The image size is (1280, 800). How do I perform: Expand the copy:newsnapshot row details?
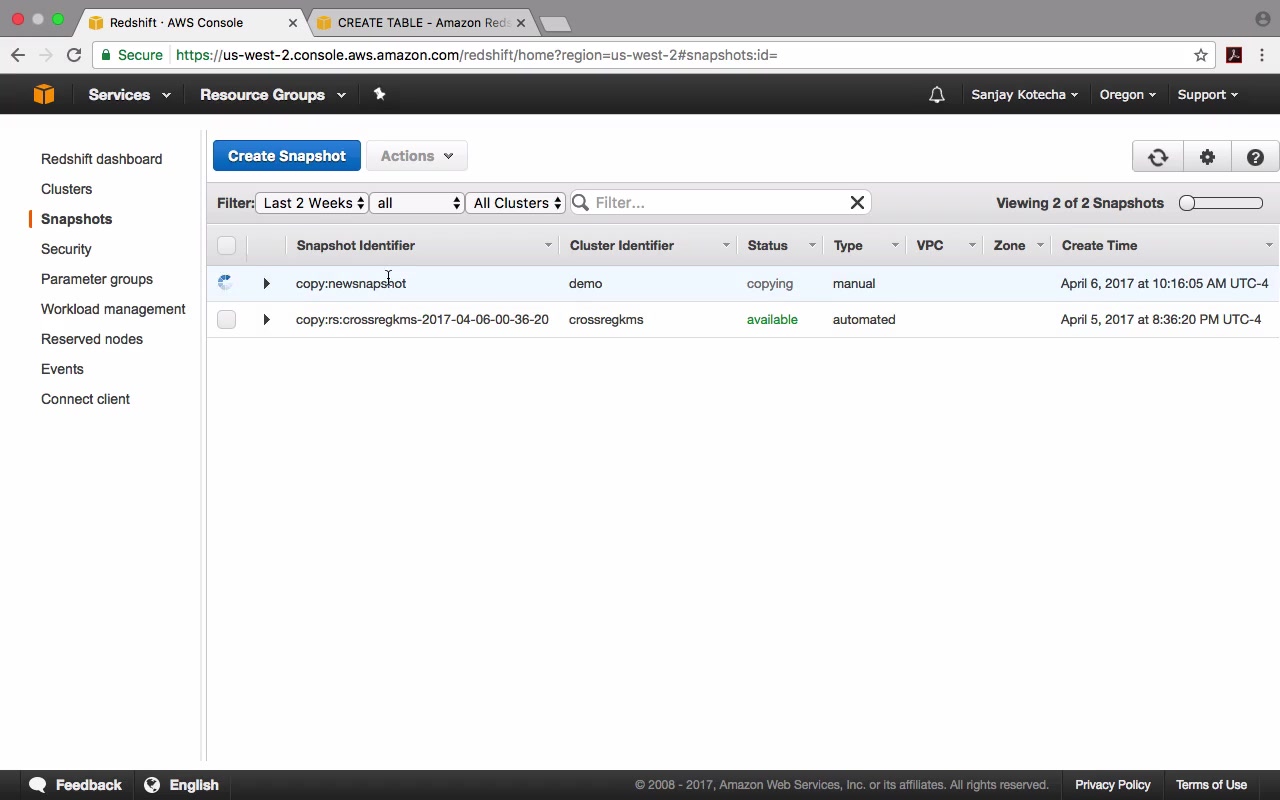tap(266, 284)
